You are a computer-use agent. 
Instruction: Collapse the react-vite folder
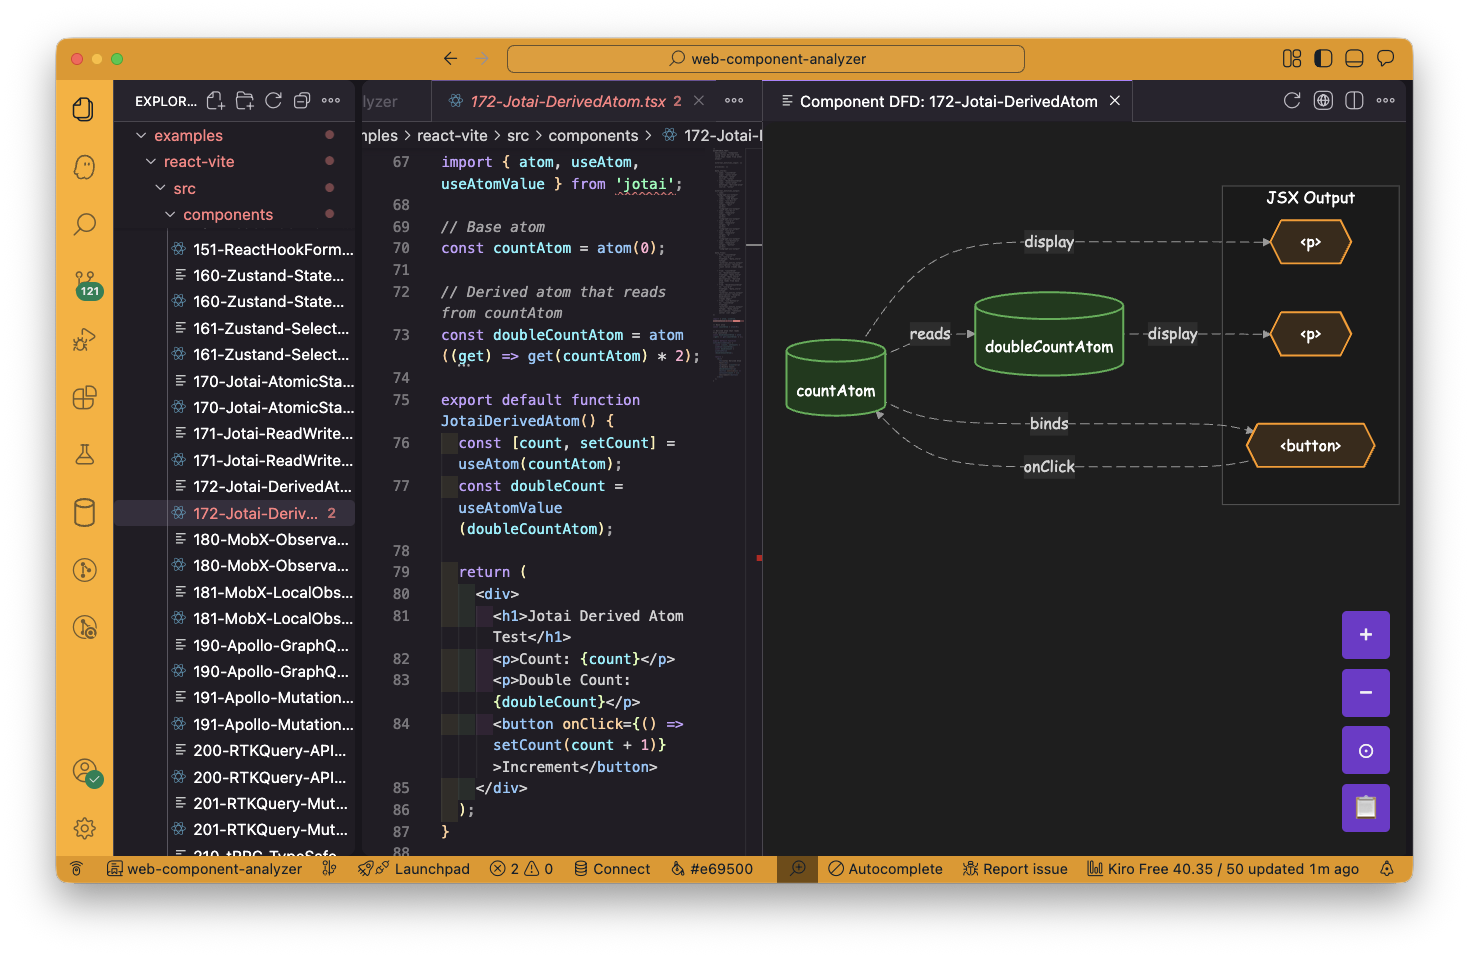coord(198,162)
